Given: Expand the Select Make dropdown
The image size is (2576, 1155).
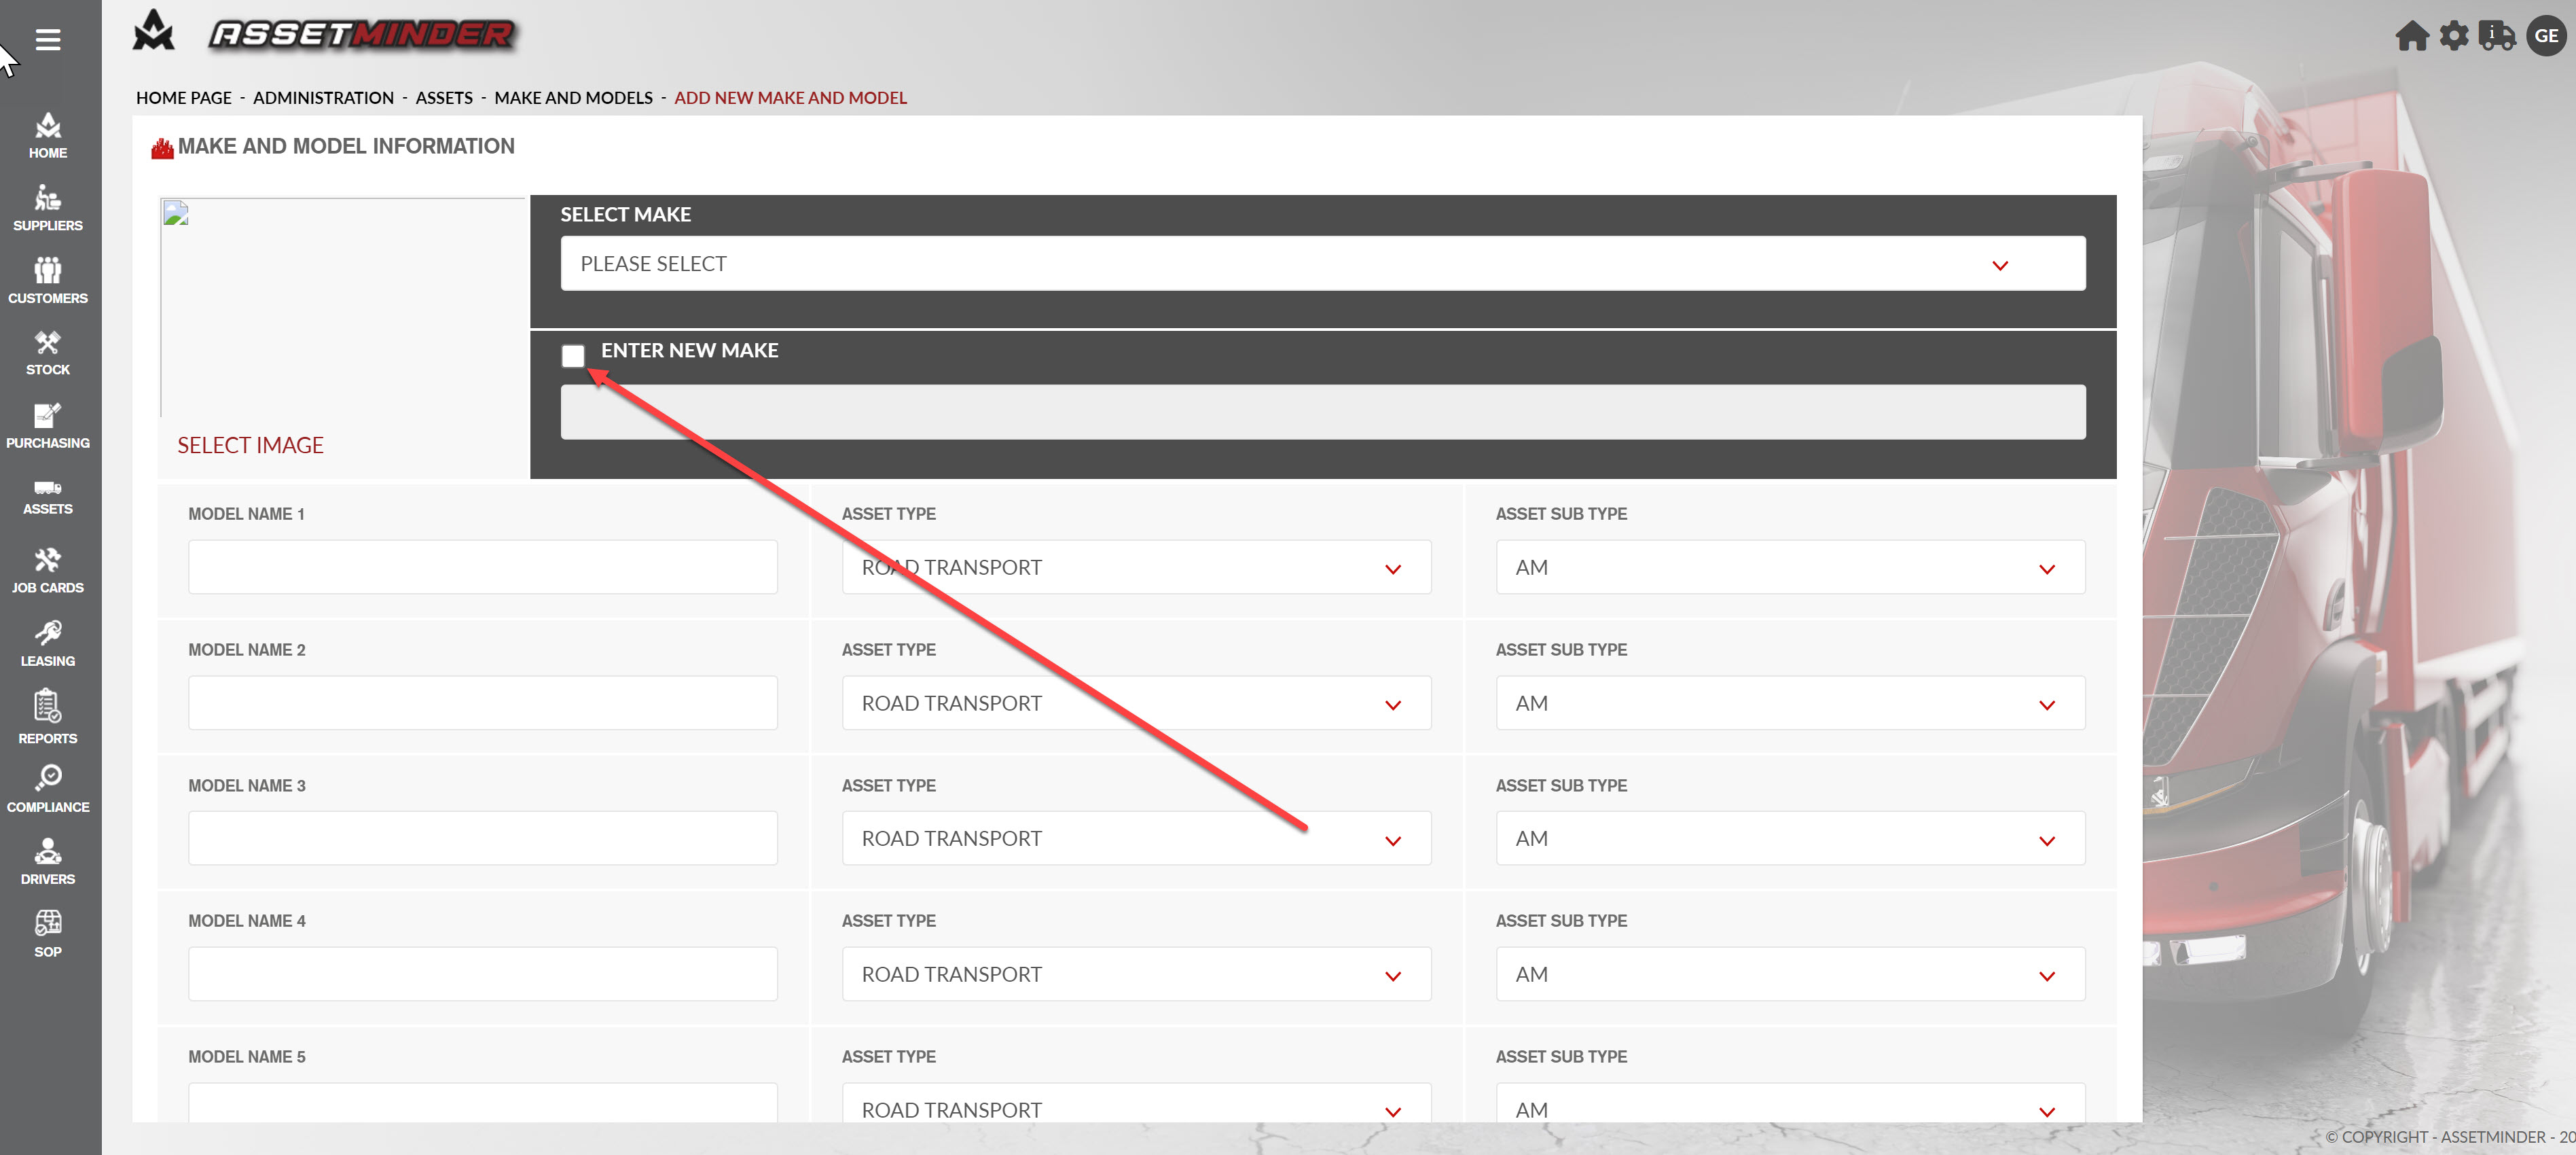Looking at the screenshot, I should point(1322,264).
